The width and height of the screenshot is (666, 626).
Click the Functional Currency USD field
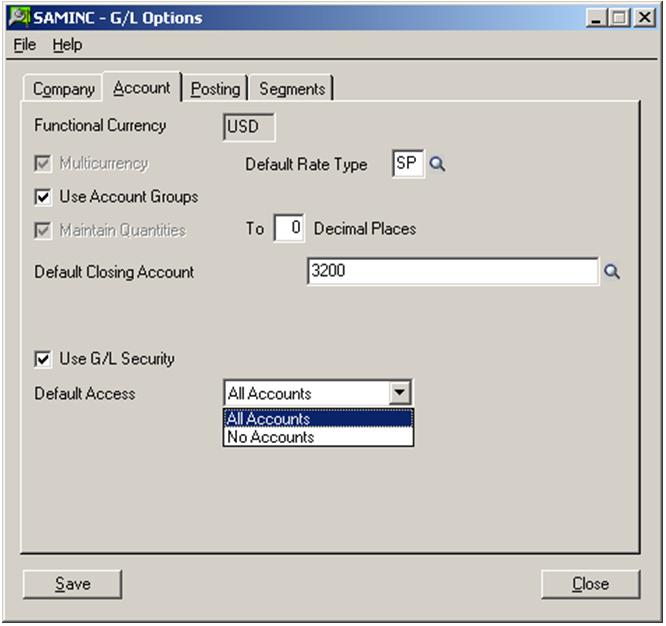pyautogui.click(x=249, y=127)
